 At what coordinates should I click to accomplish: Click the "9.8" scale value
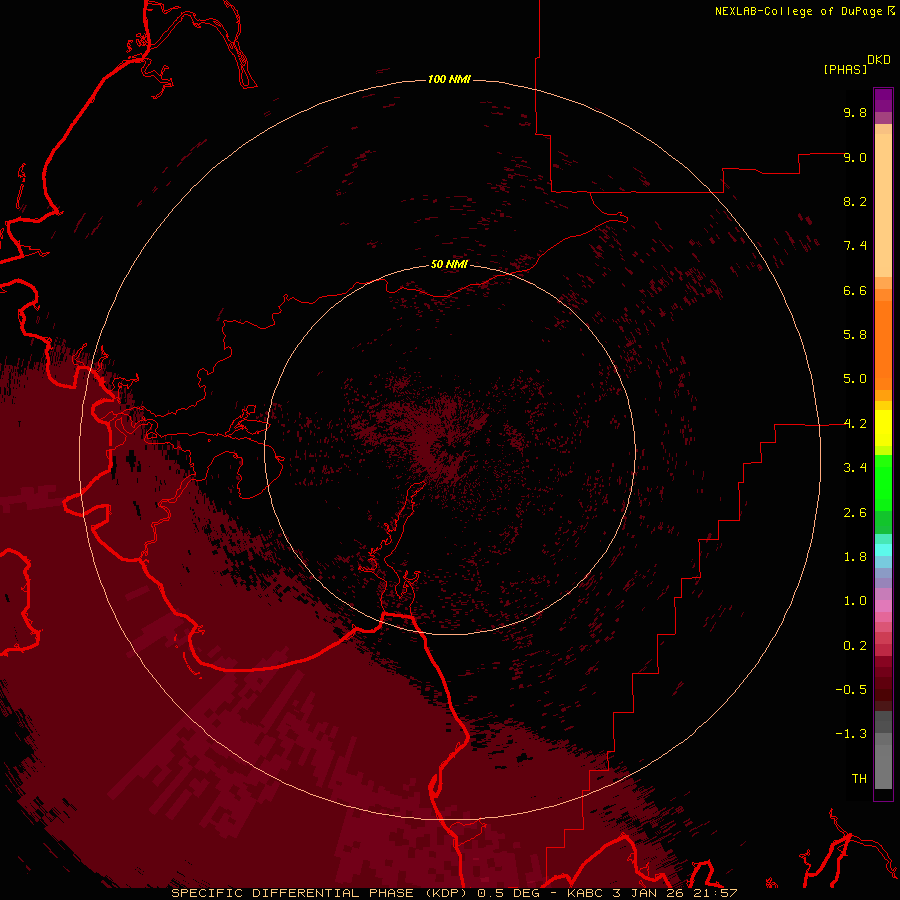855,112
